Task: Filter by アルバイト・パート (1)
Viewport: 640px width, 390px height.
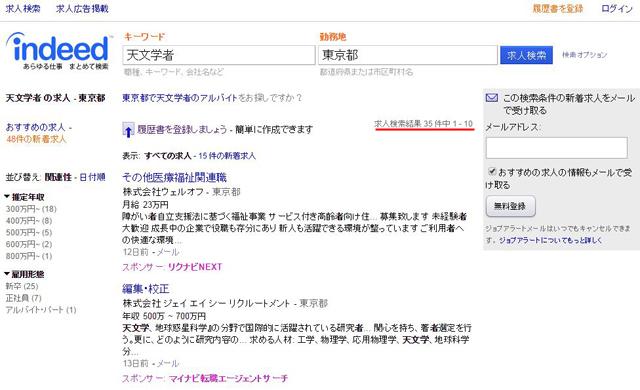Action: pyautogui.click(x=41, y=310)
